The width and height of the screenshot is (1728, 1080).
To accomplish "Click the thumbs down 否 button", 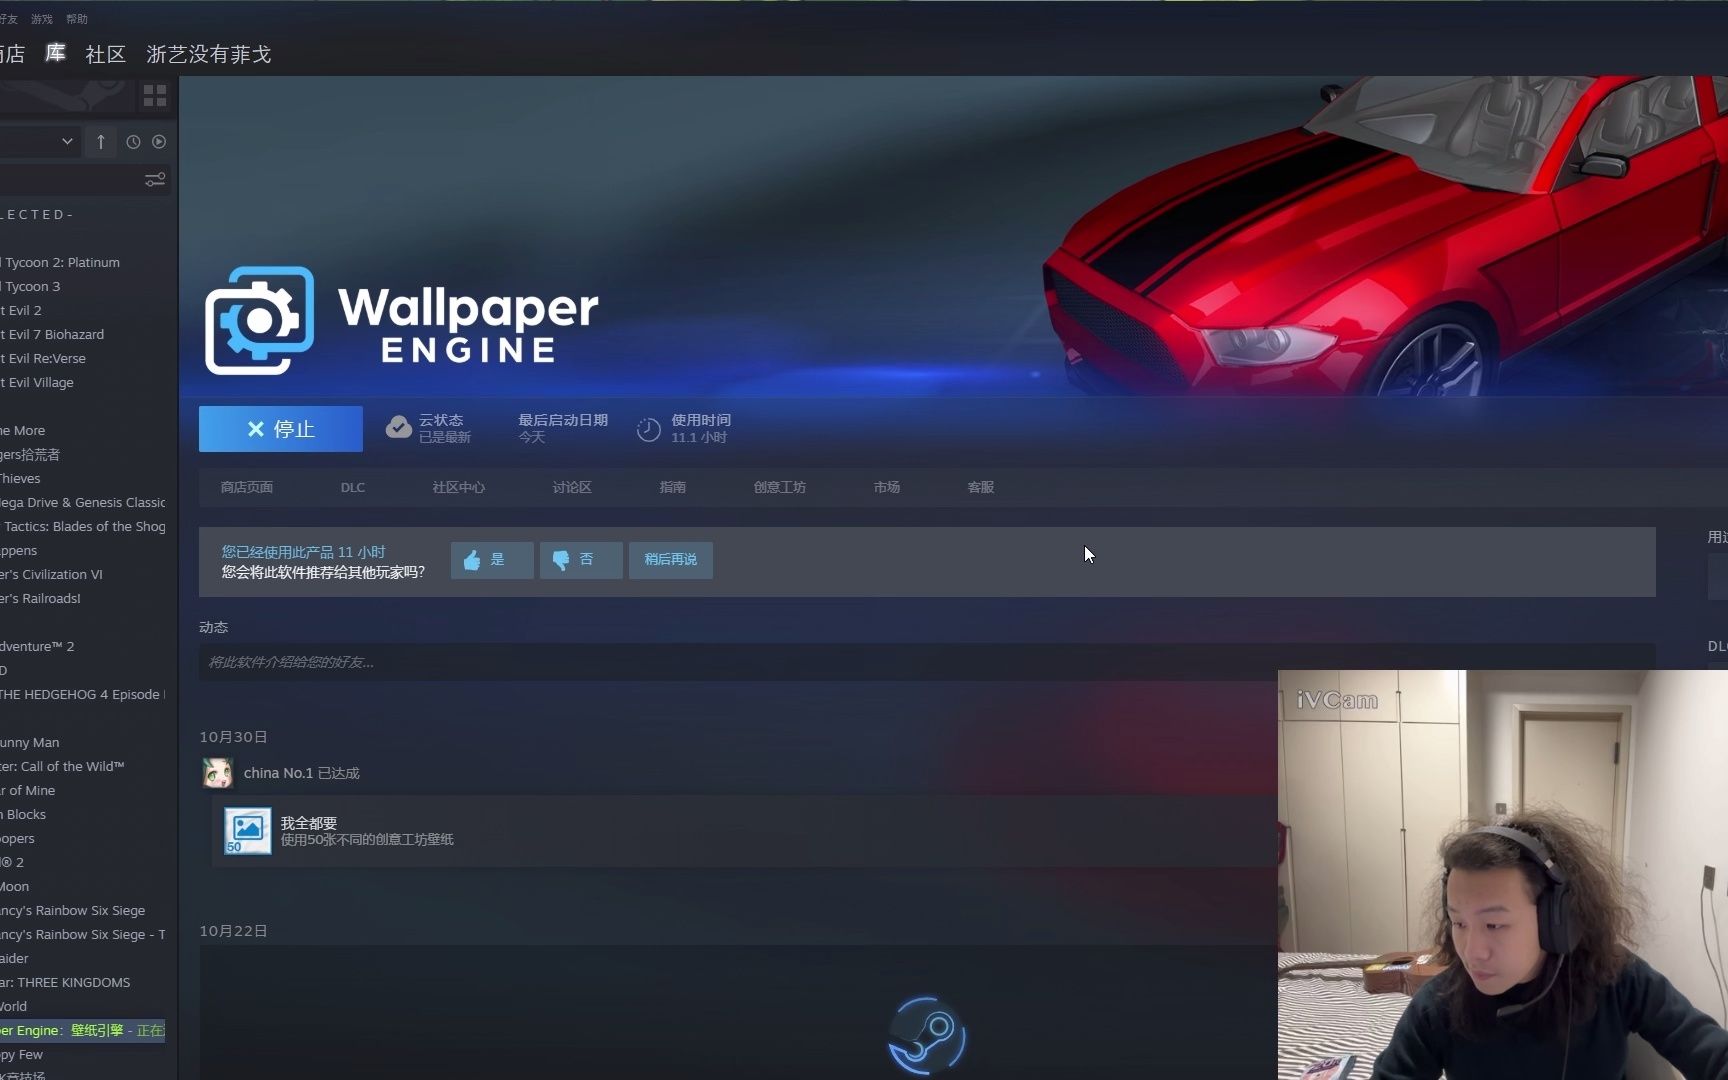I will (x=581, y=560).
